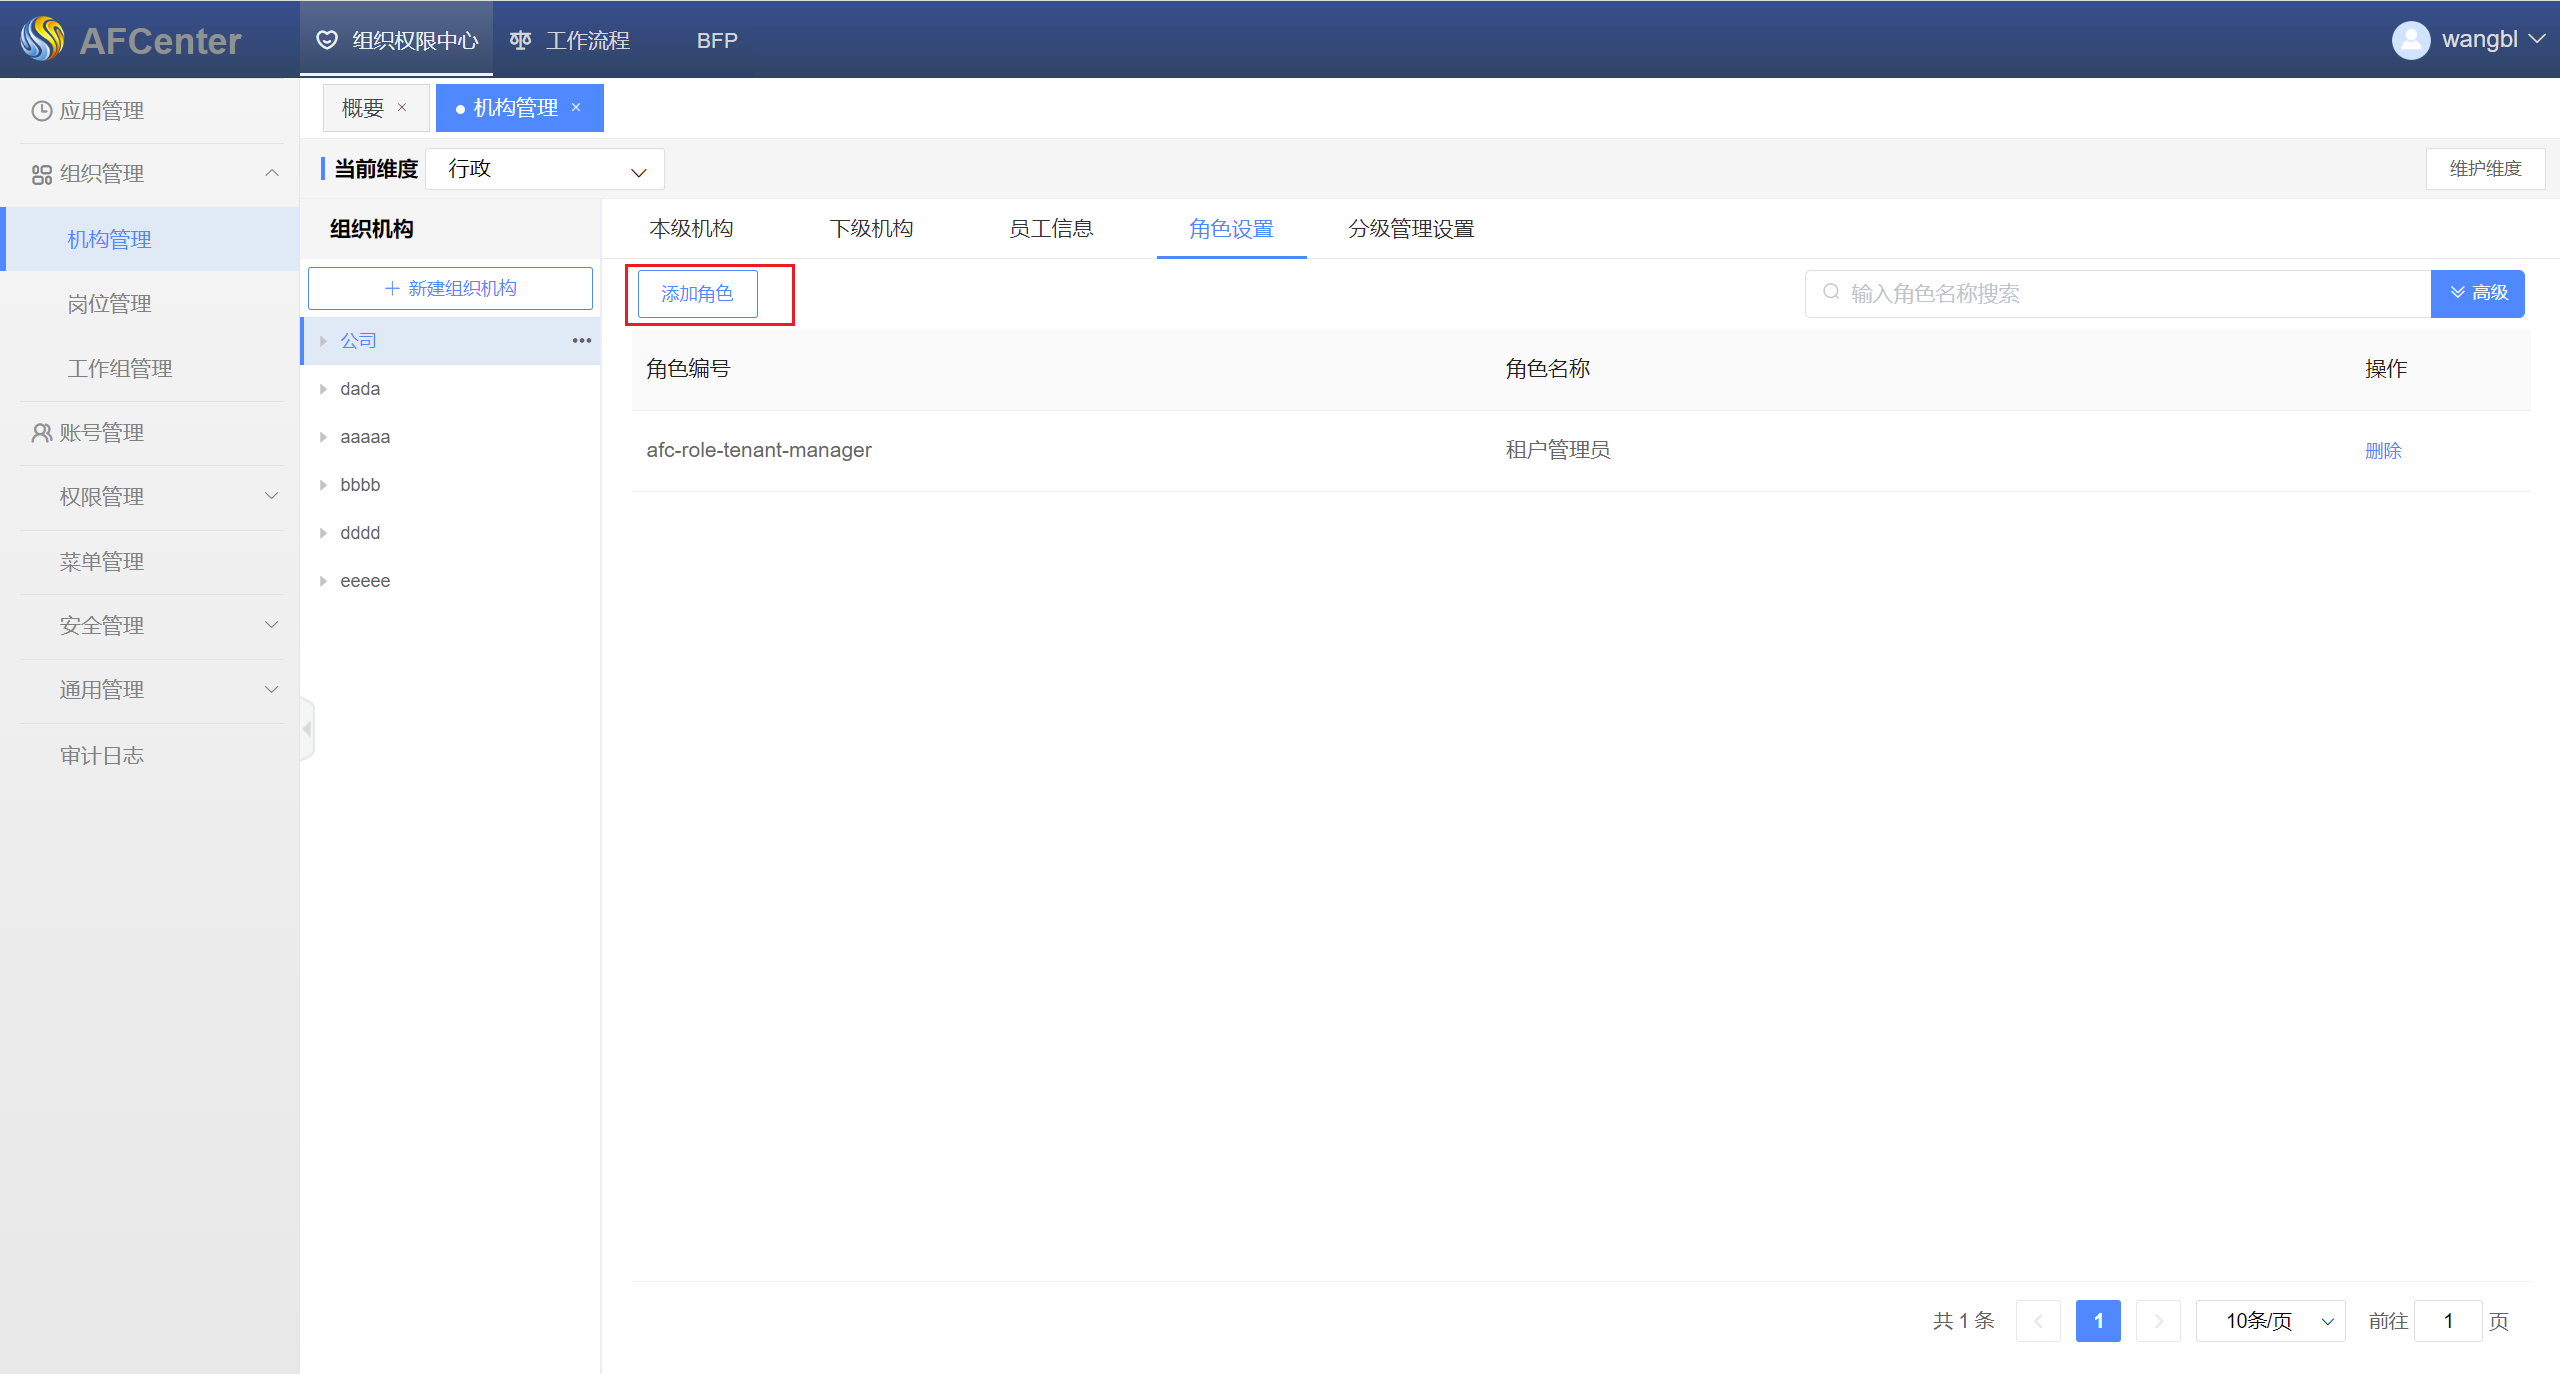Image resolution: width=2560 pixels, height=1374 pixels.
Task: Switch to the 下级机构 tab
Action: tap(871, 229)
